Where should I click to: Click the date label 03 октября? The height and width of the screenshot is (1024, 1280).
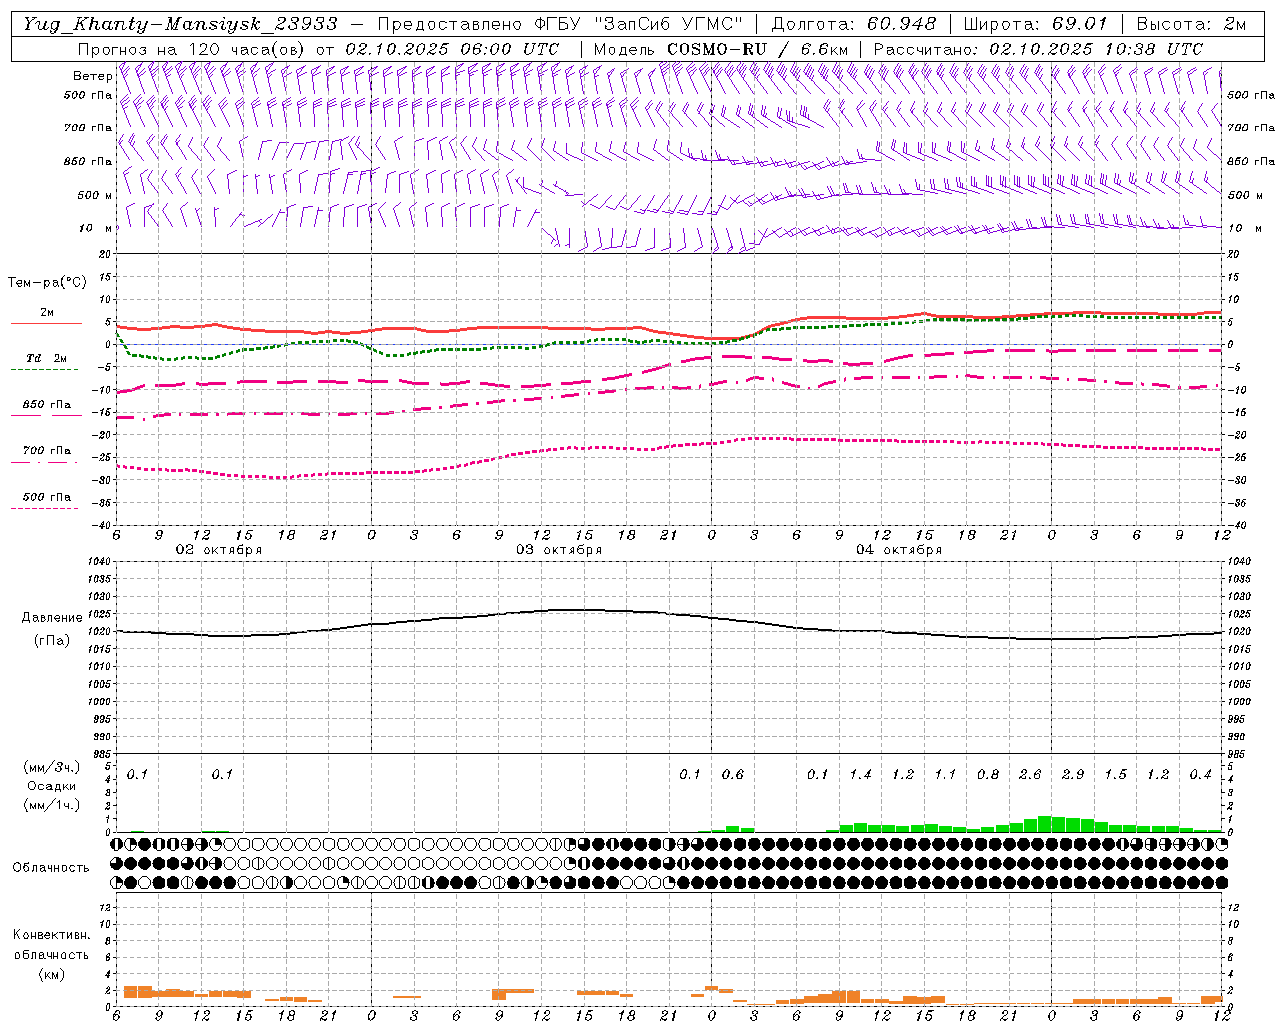[559, 550]
